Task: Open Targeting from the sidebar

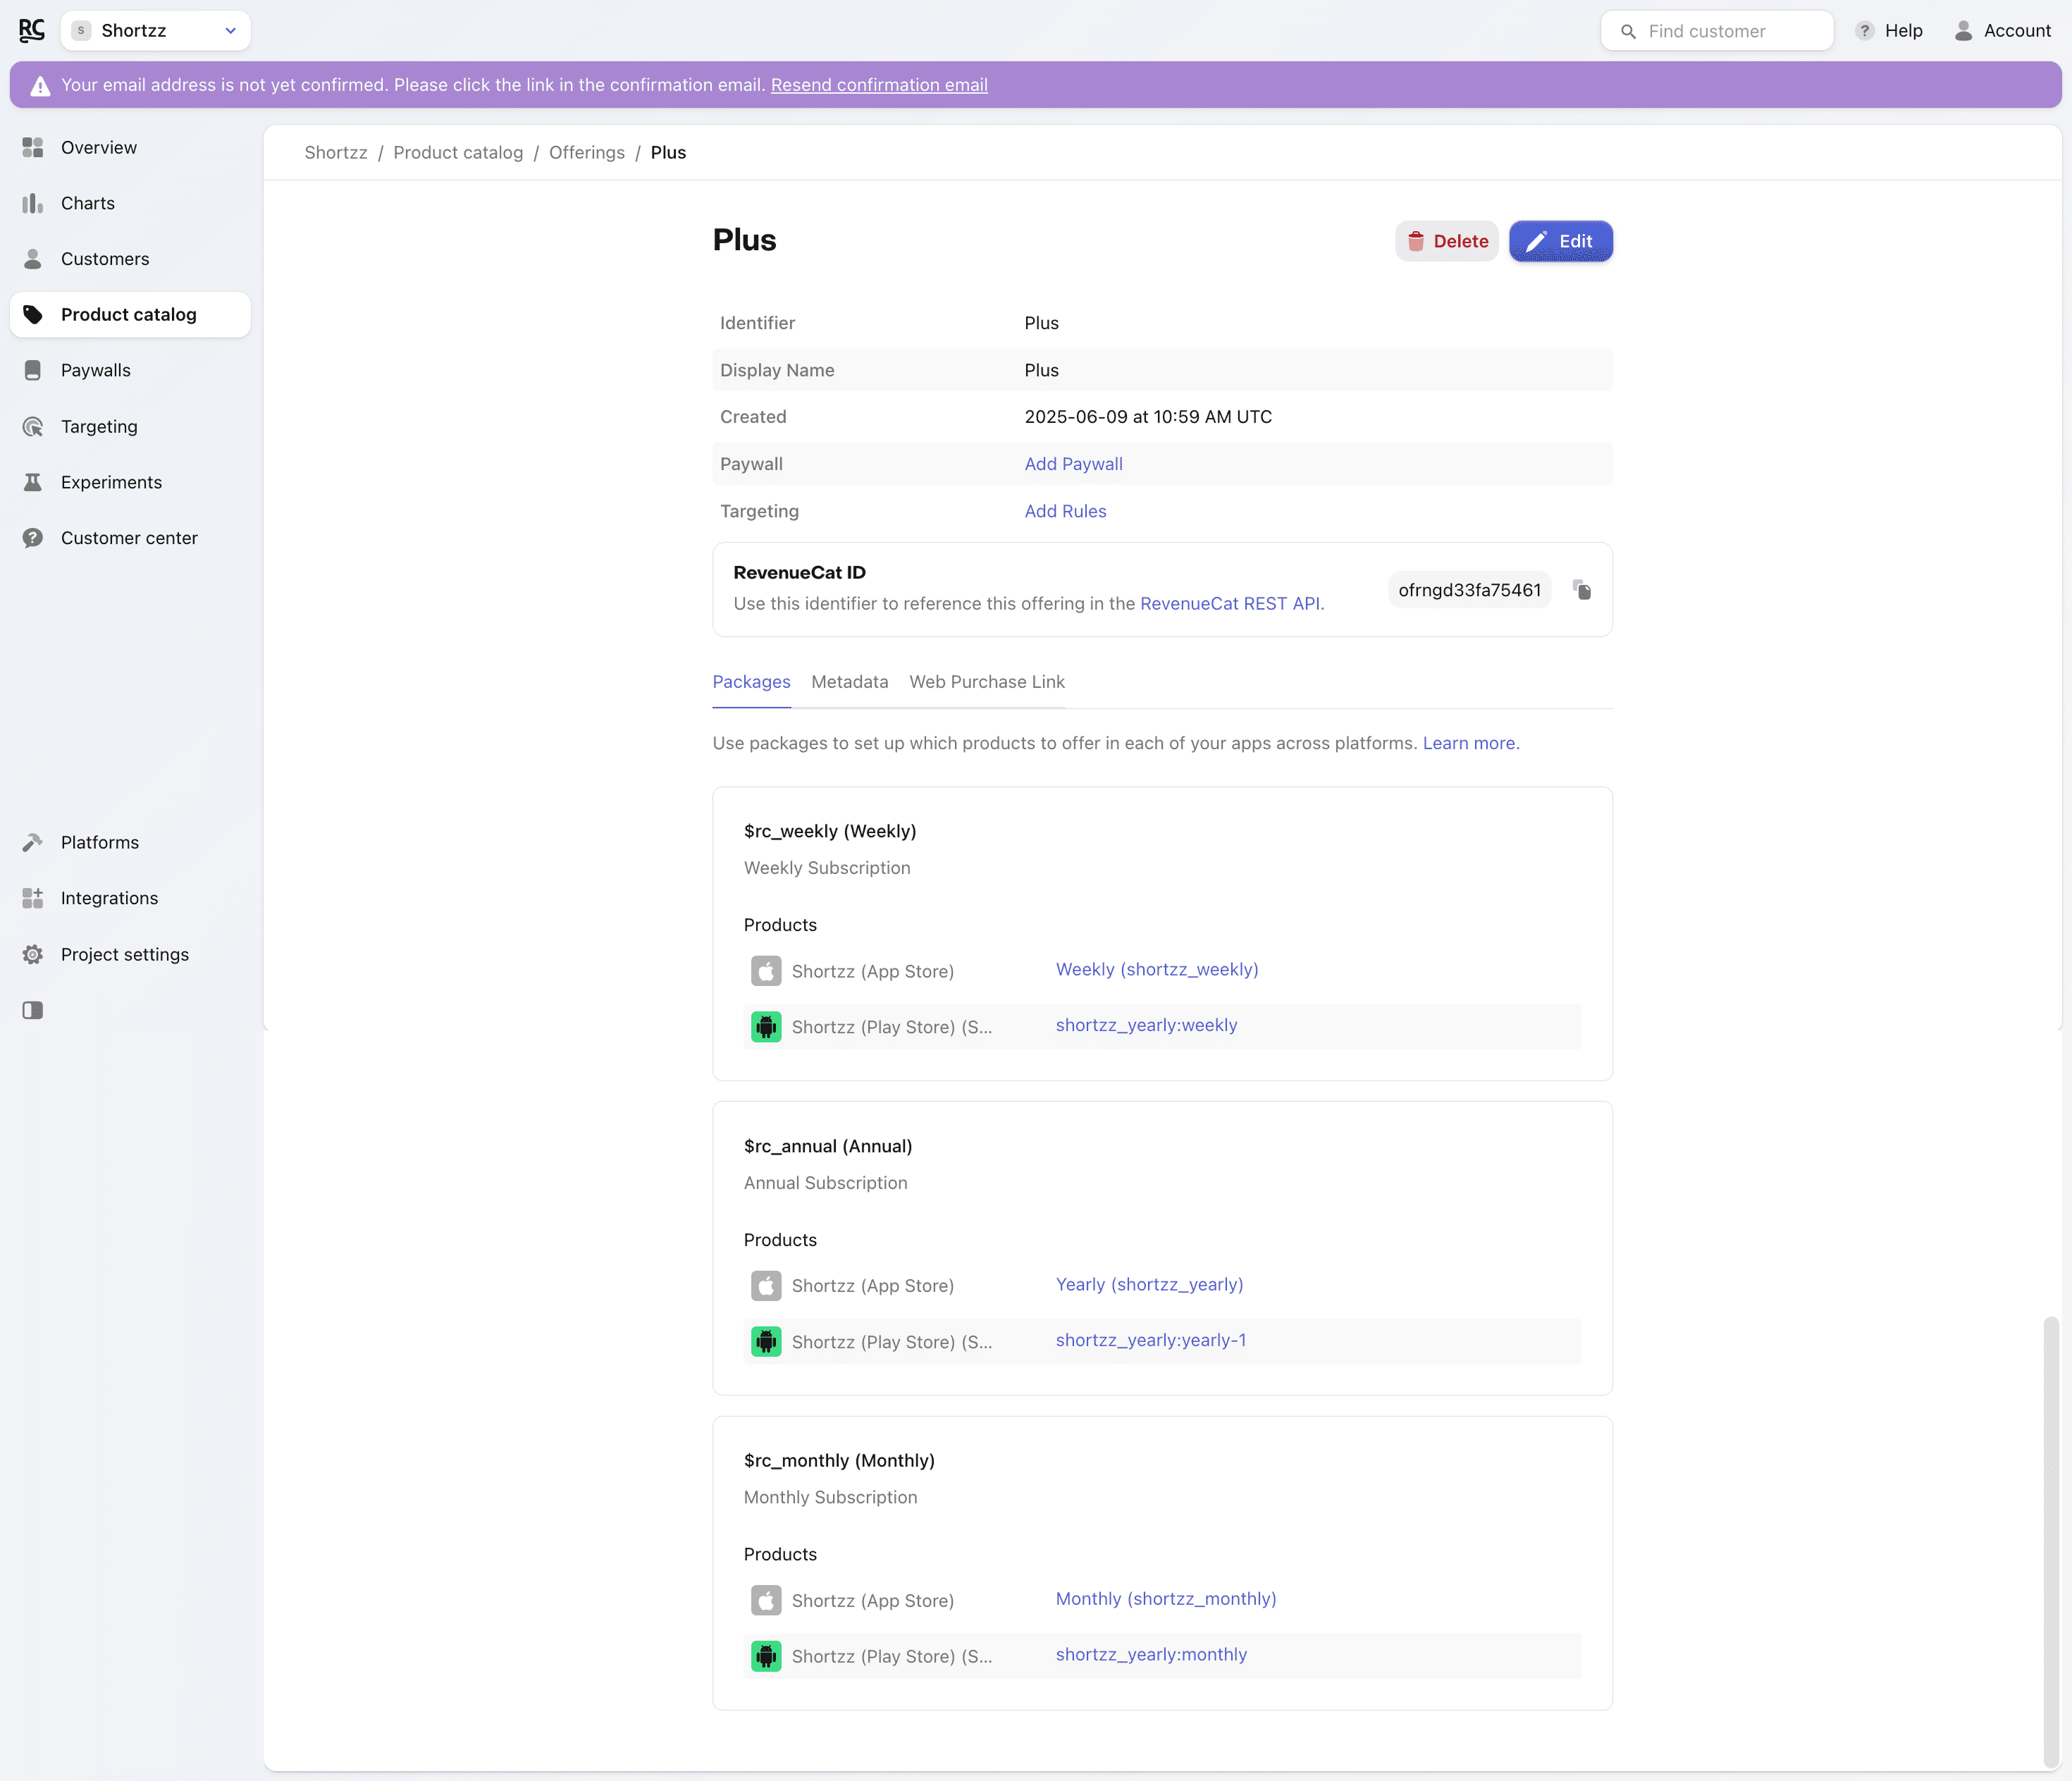Action: (x=99, y=426)
